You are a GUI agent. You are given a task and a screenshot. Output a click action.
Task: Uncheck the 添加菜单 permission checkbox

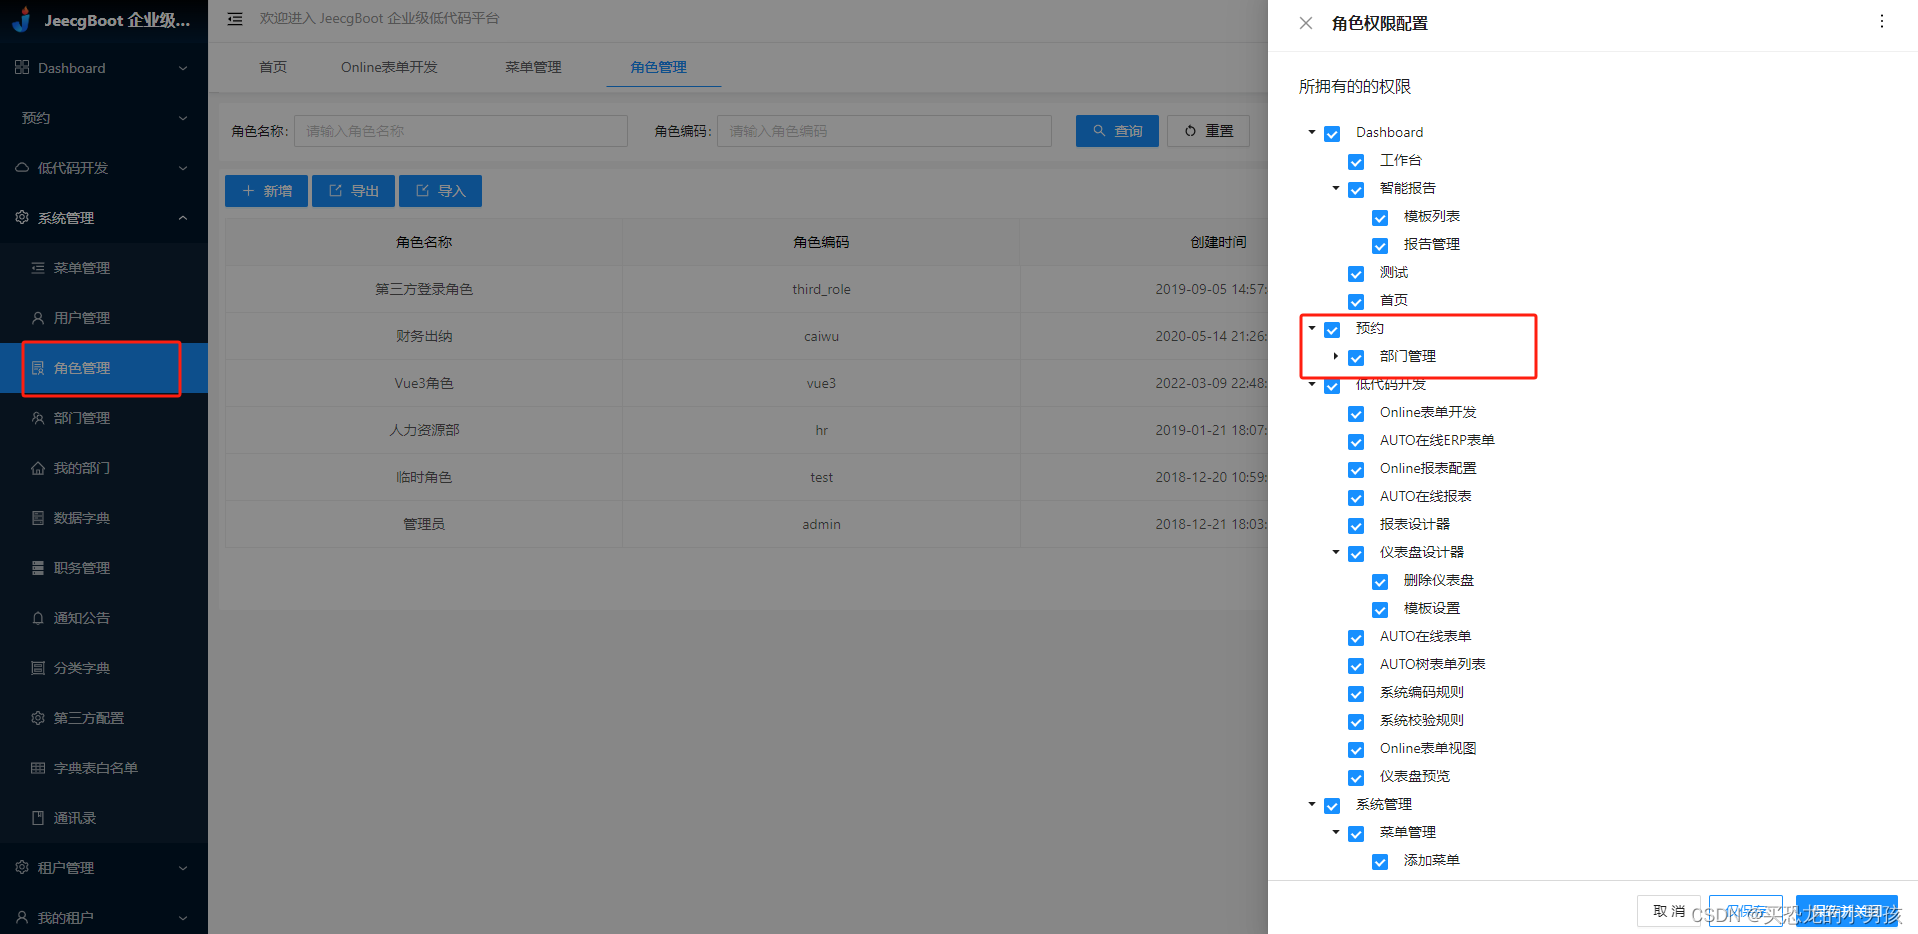[x=1380, y=861]
